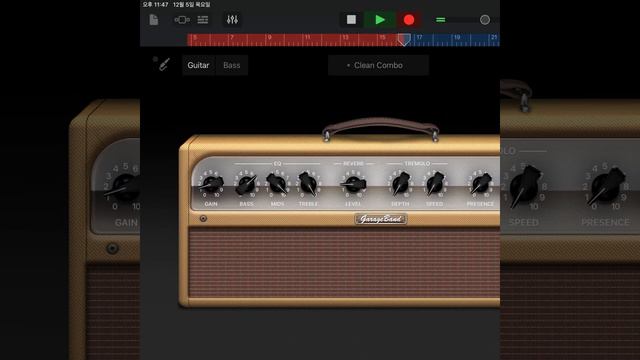Screen dimensions: 640x360
Task: Click the Tremolo SPEED knob
Action: (x=435, y=184)
